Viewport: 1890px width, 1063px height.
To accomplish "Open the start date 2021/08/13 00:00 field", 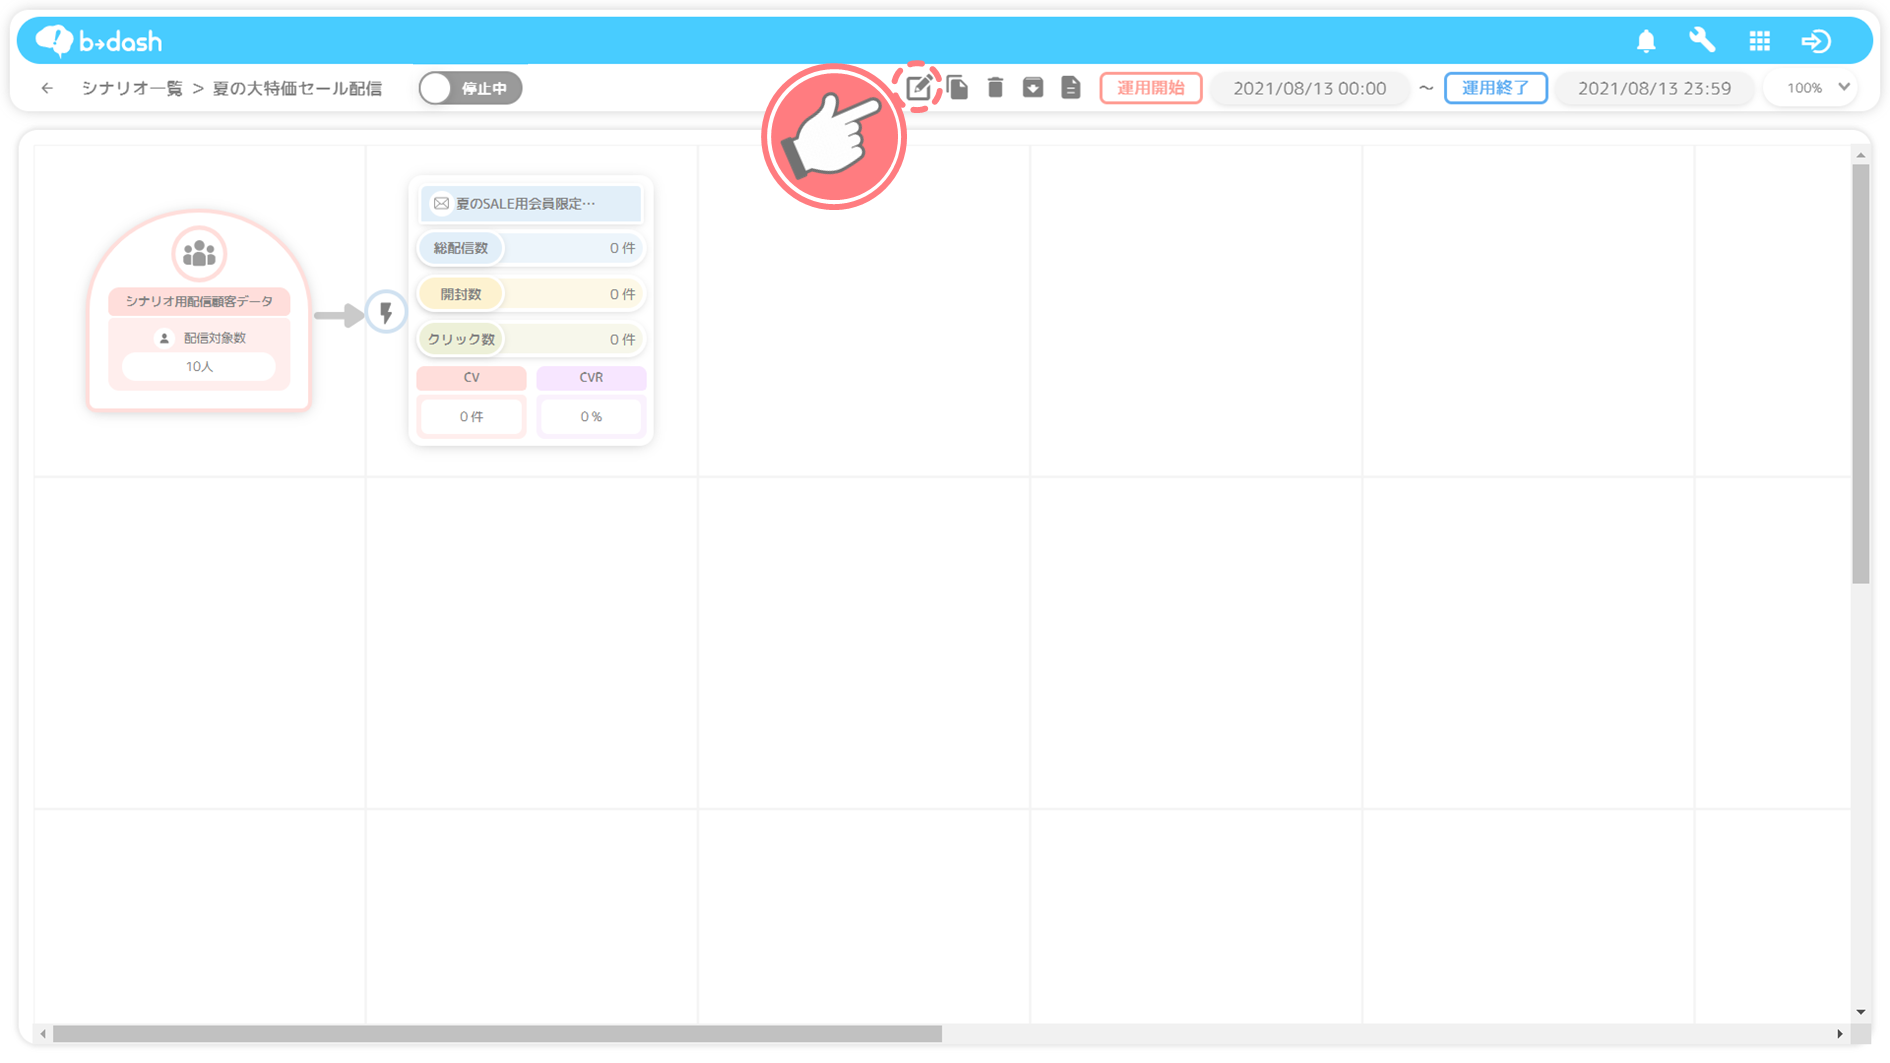I will click(x=1309, y=88).
